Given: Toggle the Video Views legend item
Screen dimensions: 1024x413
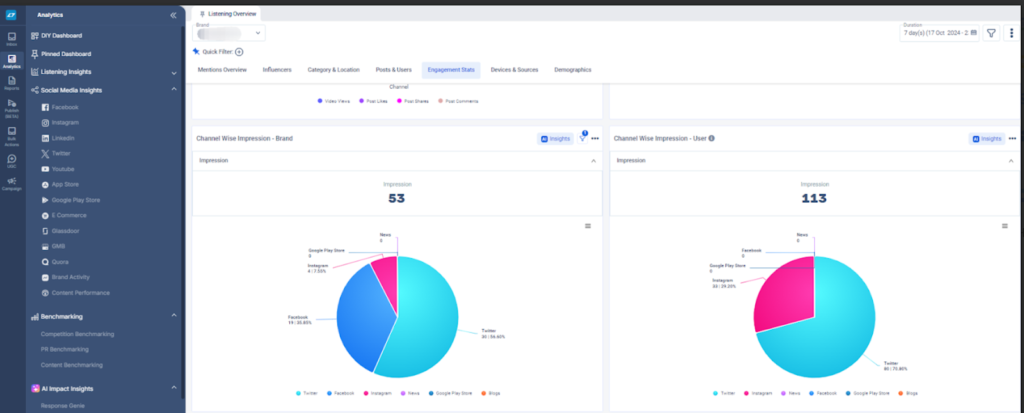Looking at the screenshot, I should tap(333, 101).
